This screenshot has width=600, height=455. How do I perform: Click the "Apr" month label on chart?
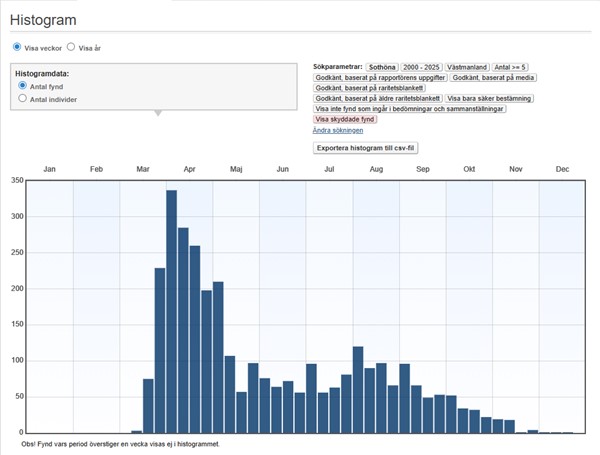click(189, 170)
